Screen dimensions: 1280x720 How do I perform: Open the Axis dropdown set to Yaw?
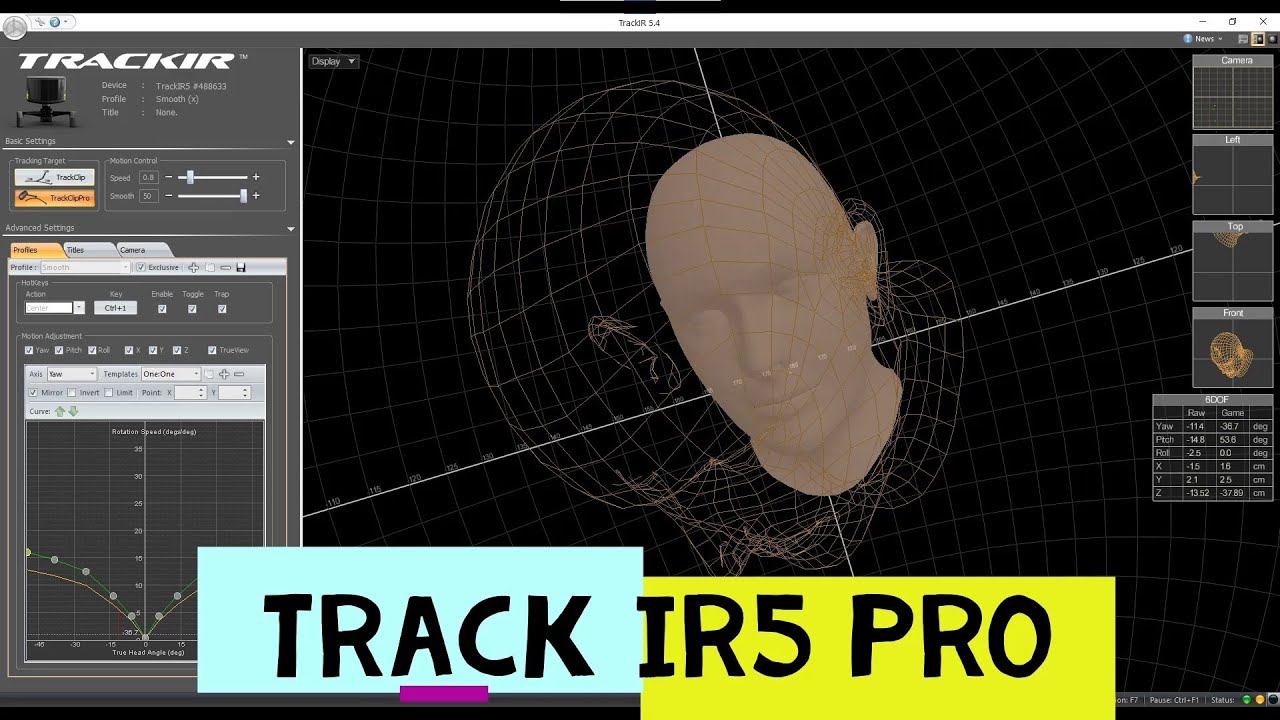coord(72,374)
